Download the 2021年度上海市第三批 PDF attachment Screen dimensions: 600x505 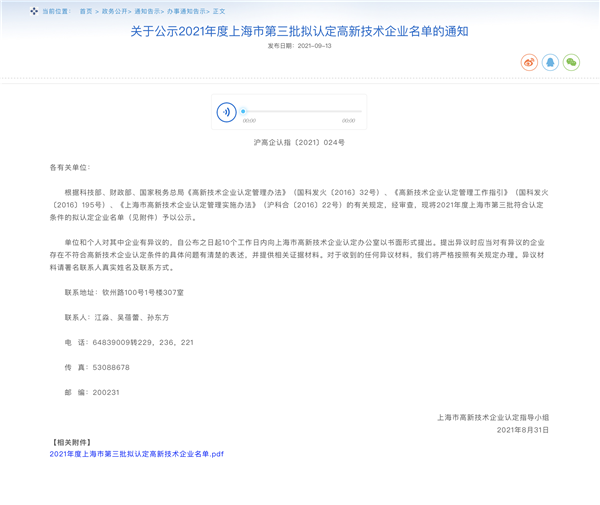(x=137, y=453)
